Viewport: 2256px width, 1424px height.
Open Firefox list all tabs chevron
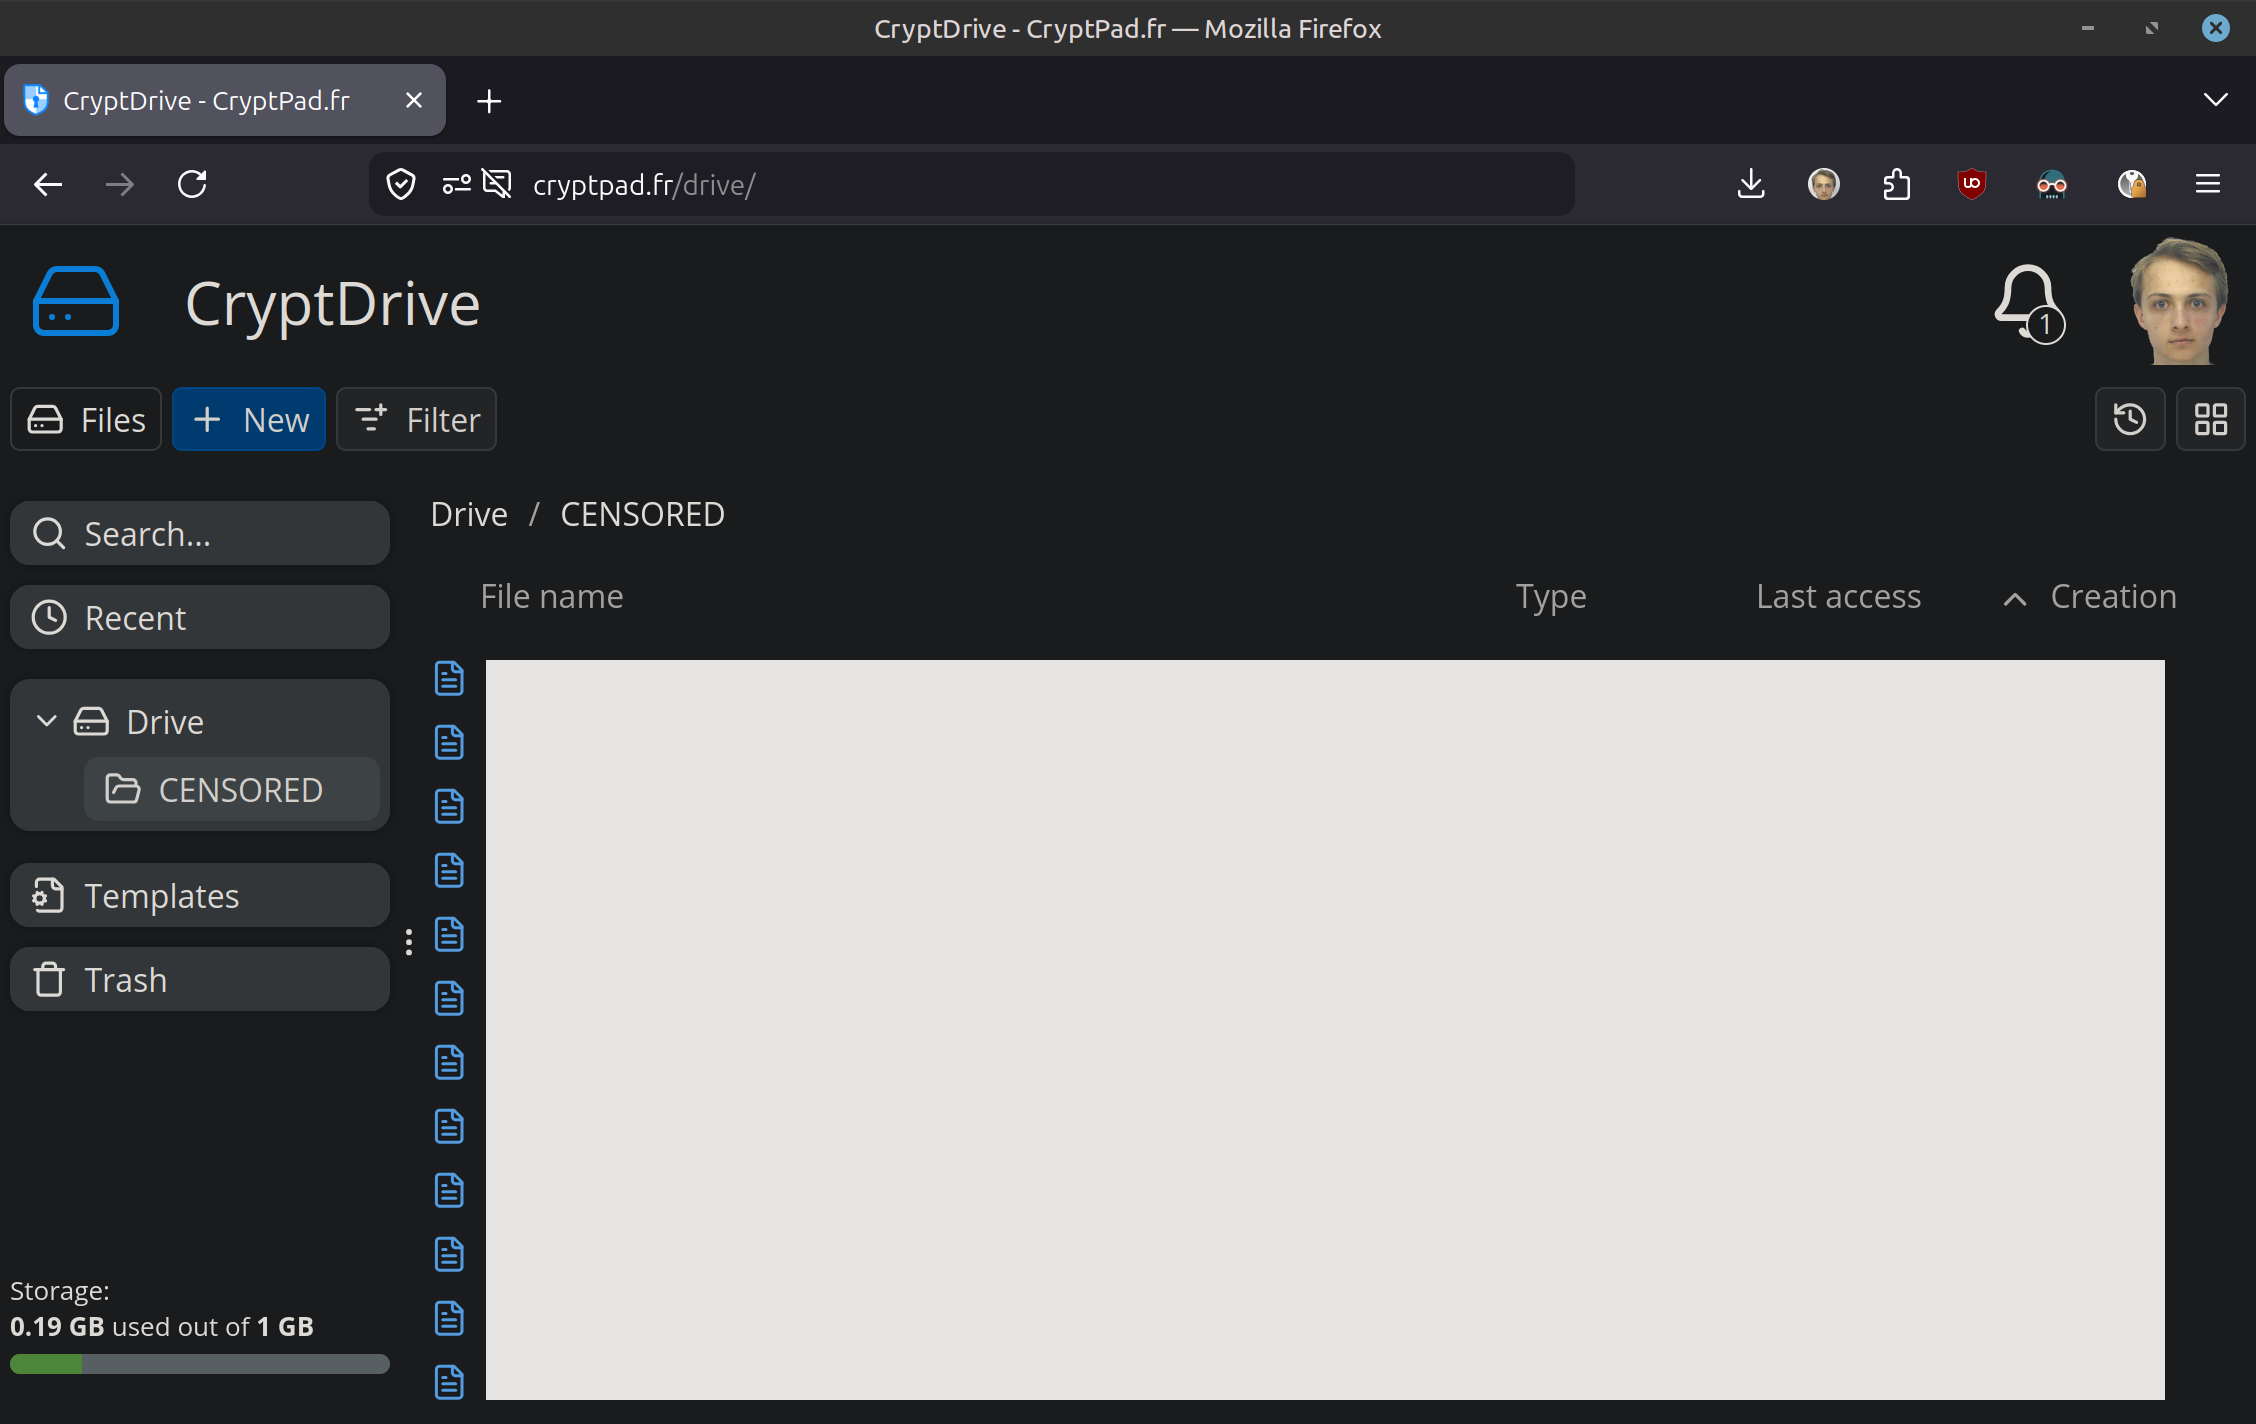pos(2215,100)
